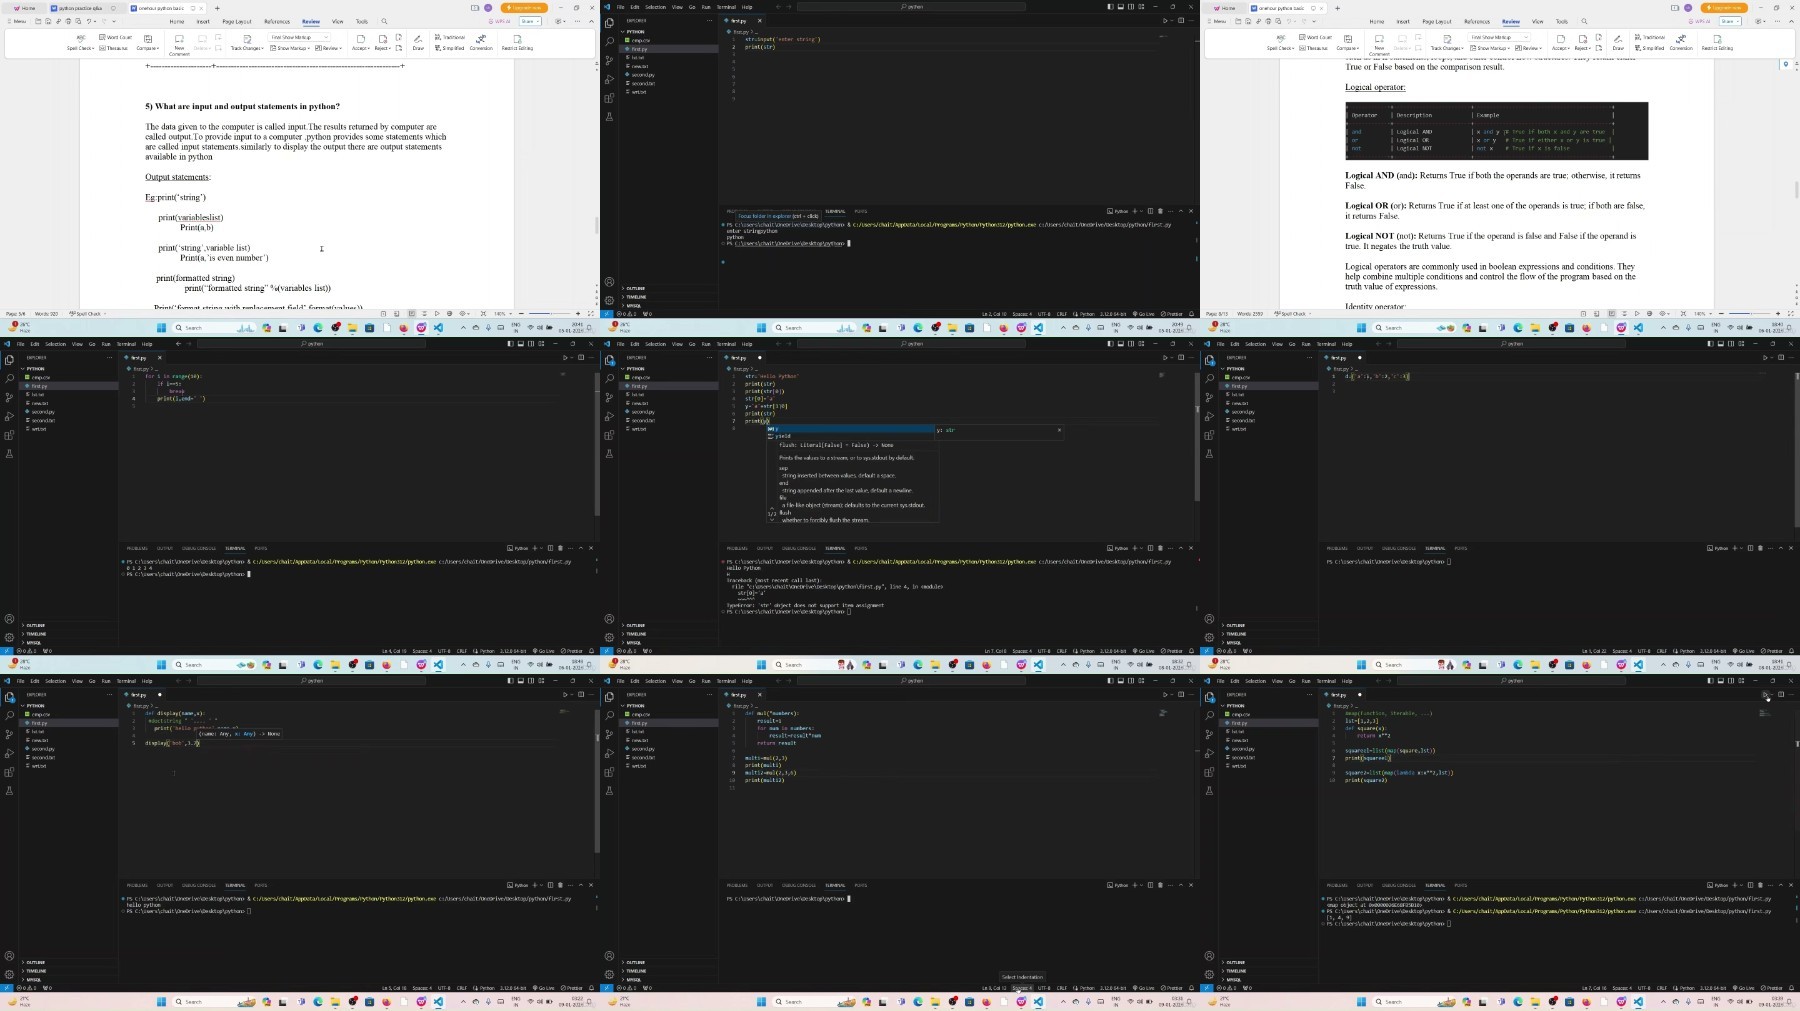1800x1011 pixels.
Task: Click Draw in the input/output statements document ribbon
Action: click(418, 42)
